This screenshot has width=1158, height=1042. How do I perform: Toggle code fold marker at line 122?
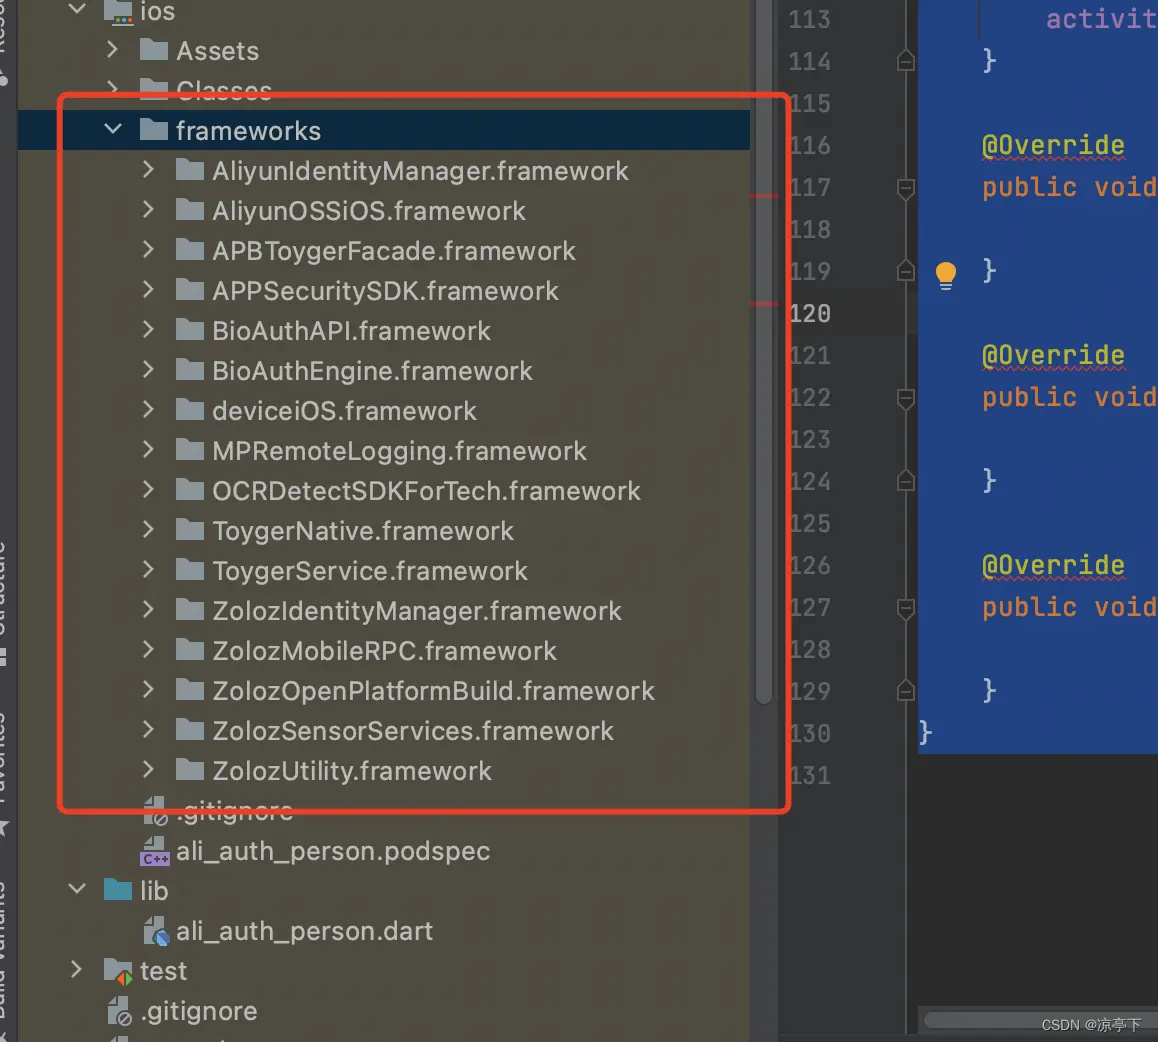tap(905, 399)
